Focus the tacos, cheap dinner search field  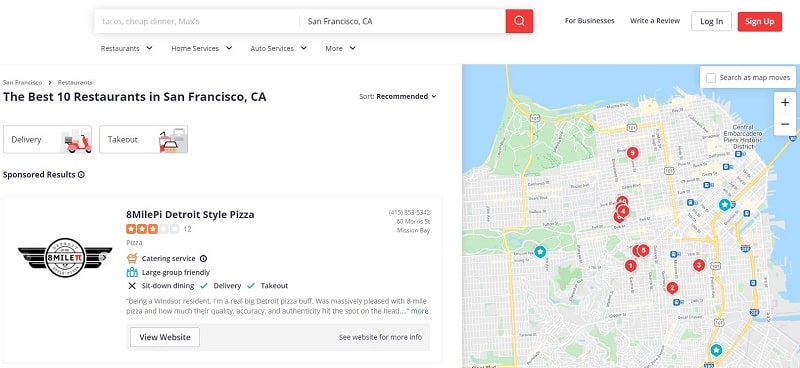coord(197,21)
